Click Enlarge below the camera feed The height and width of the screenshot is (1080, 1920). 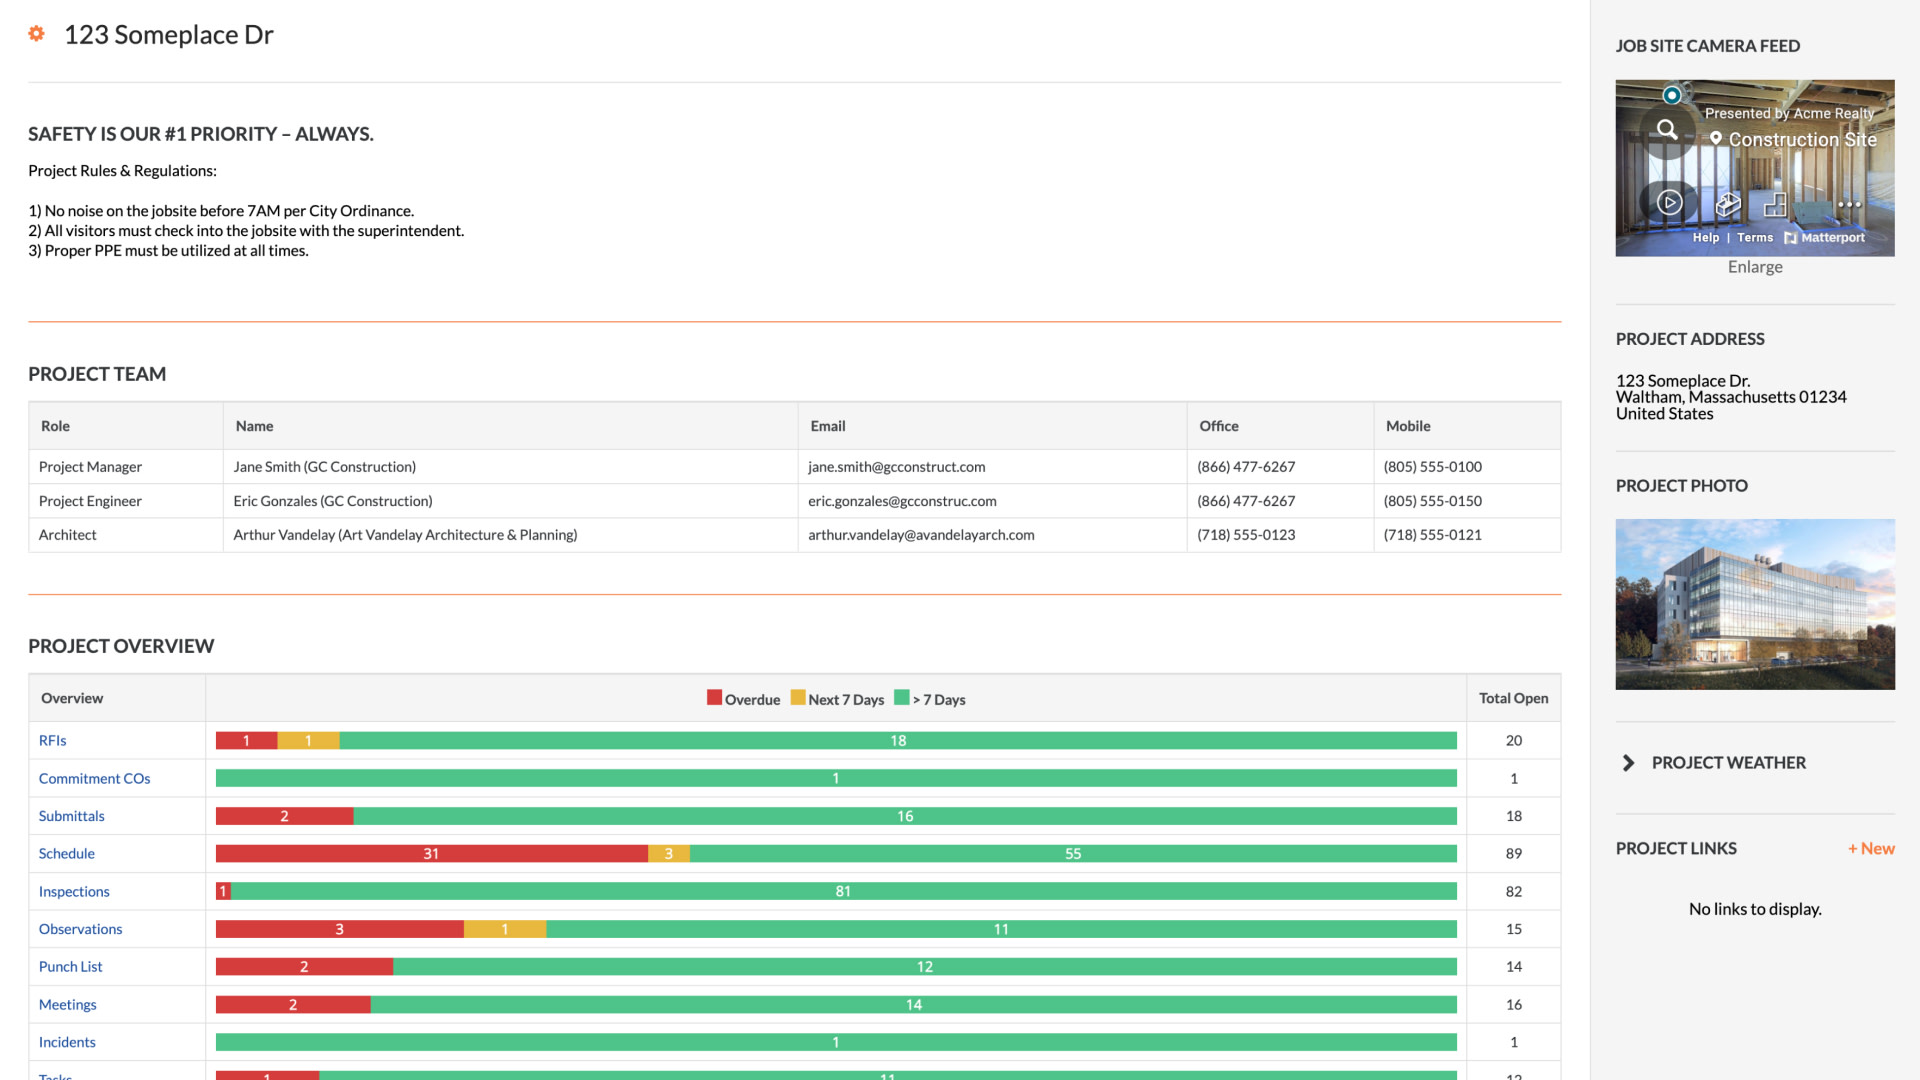1755,266
